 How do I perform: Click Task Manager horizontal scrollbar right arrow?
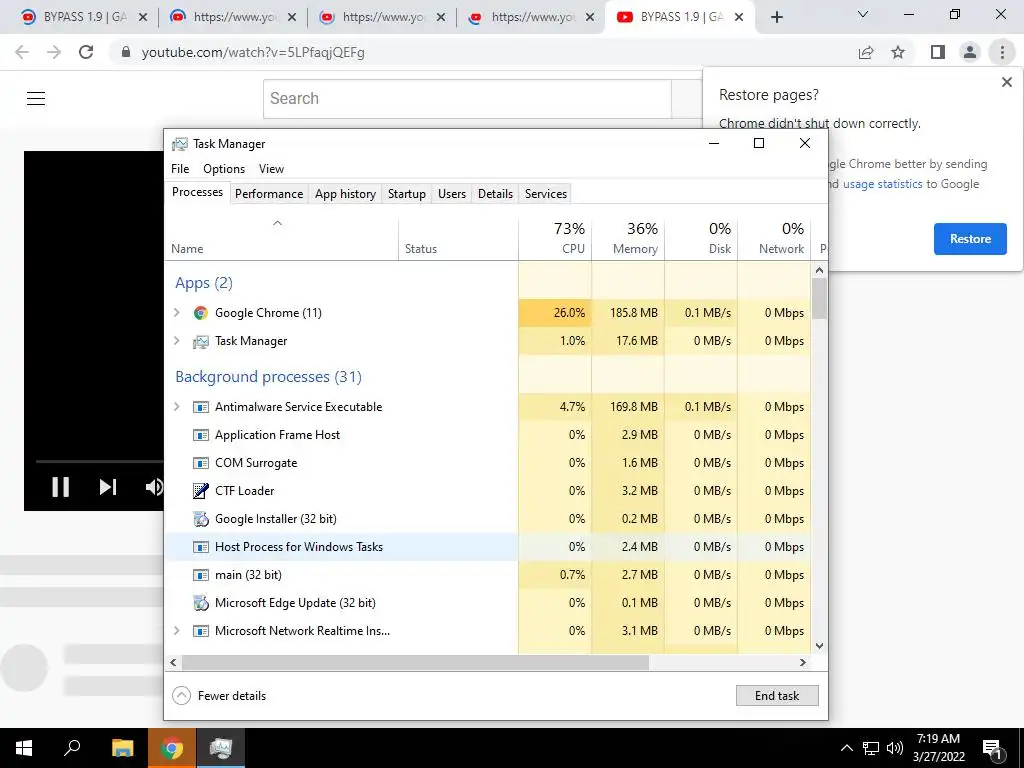pos(803,662)
